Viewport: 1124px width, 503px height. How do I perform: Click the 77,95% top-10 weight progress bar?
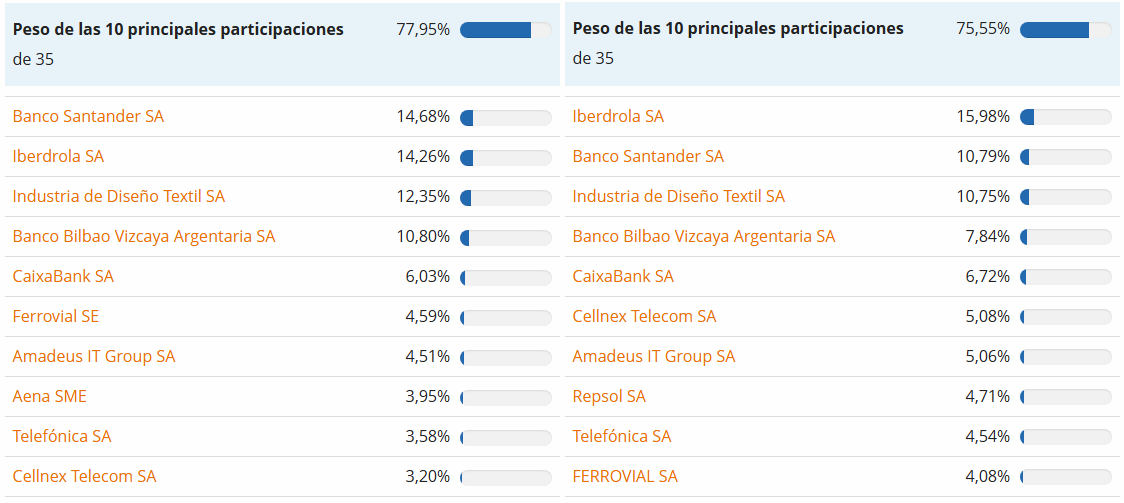(x=506, y=30)
